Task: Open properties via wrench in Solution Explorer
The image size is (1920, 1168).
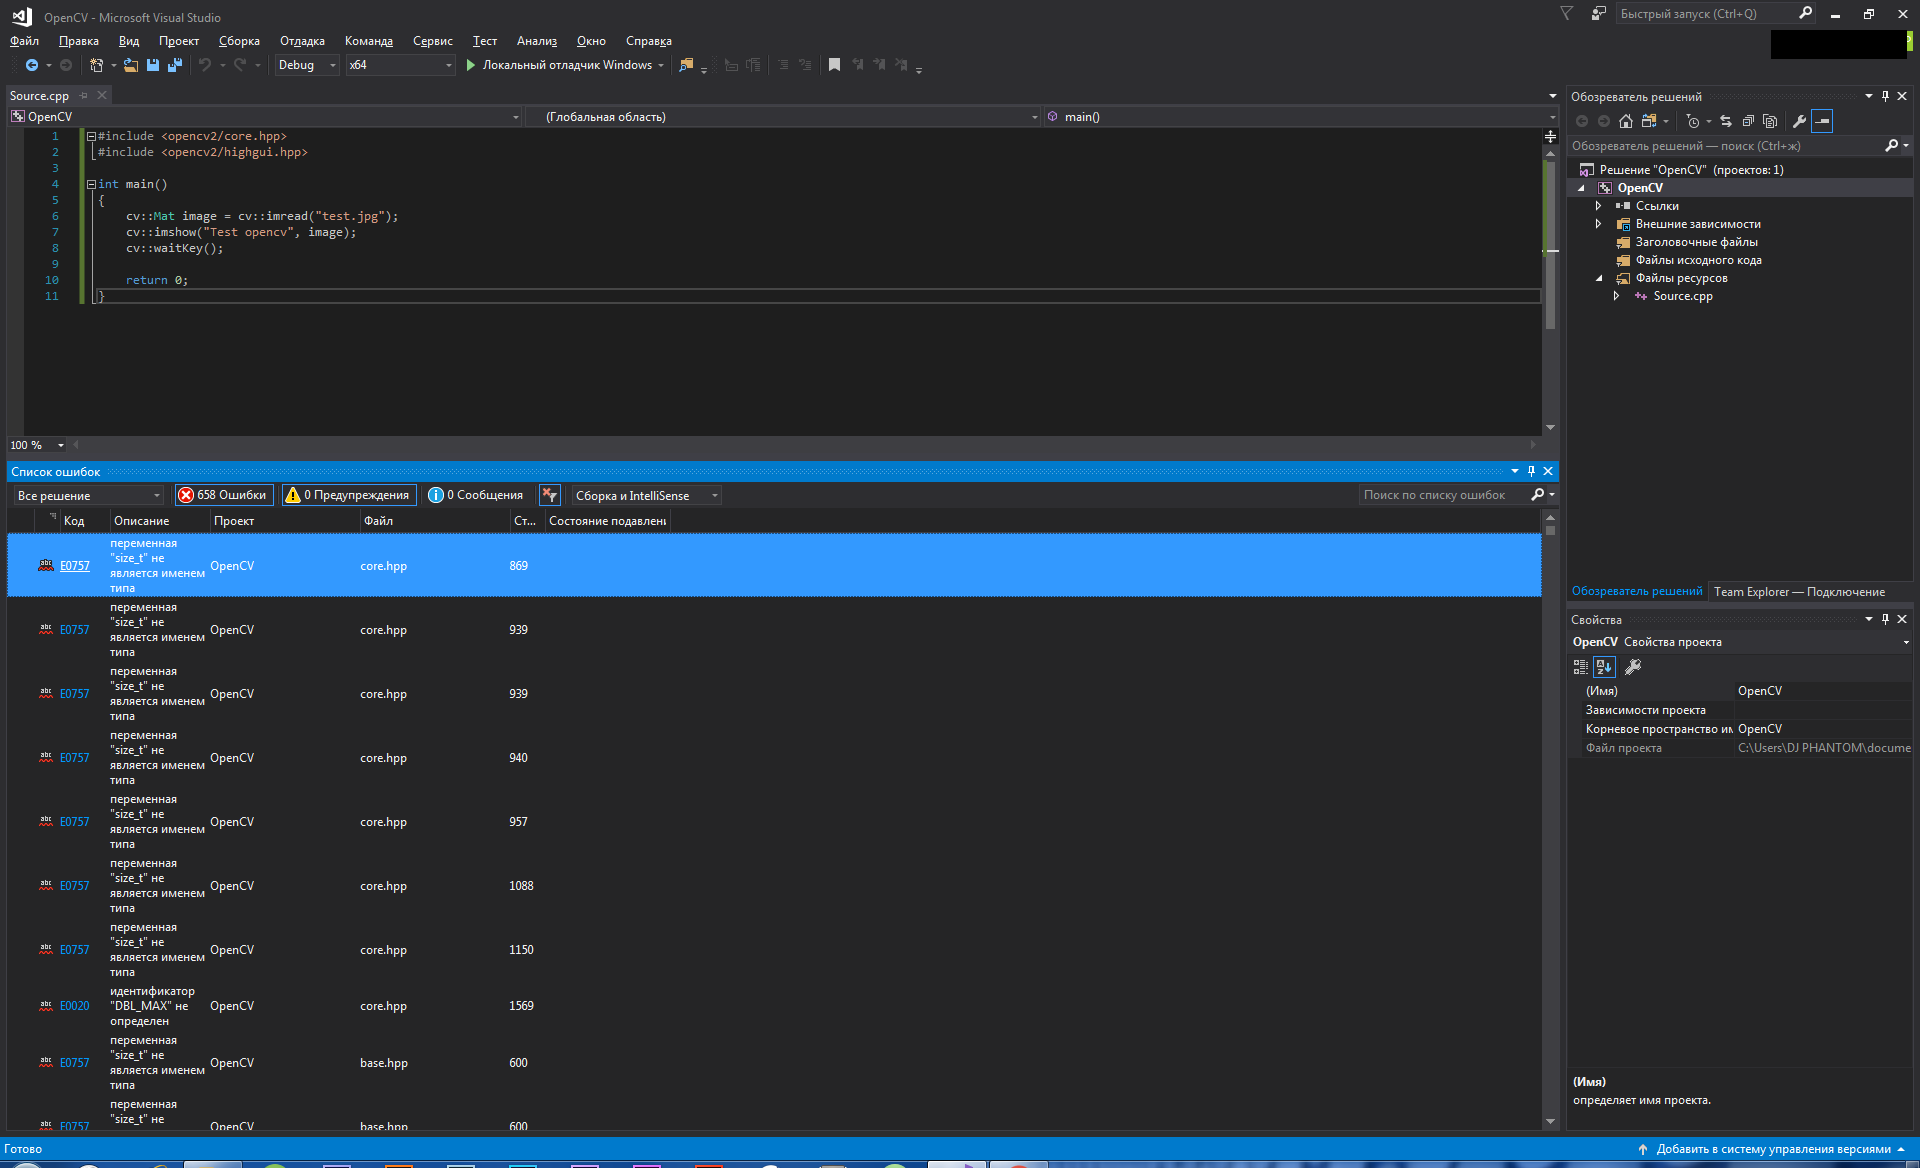Action: 1799,121
